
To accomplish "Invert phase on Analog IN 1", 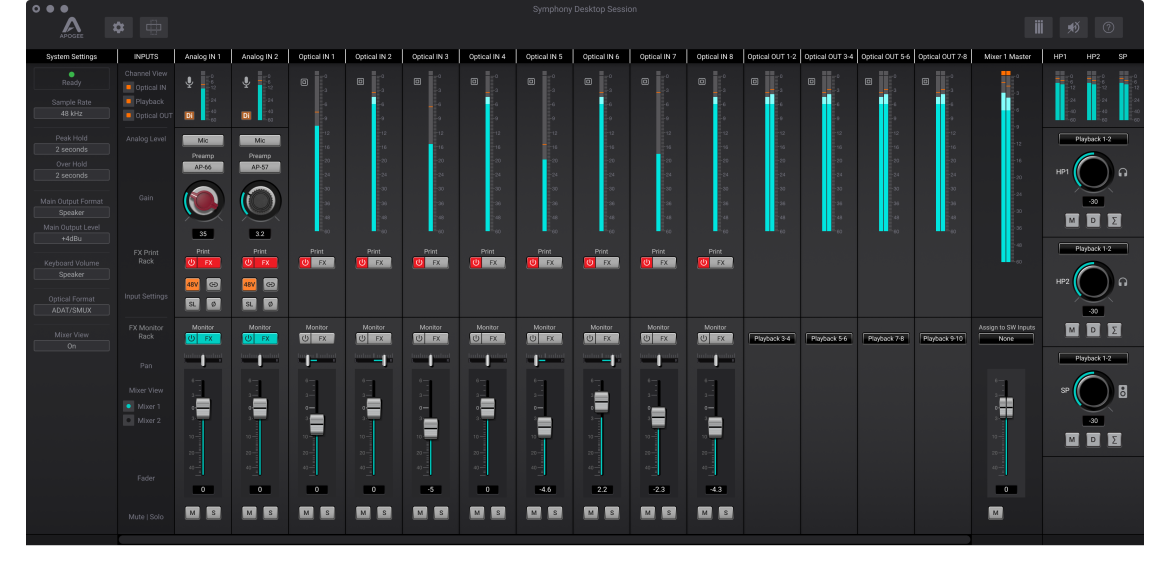I will (x=213, y=304).
